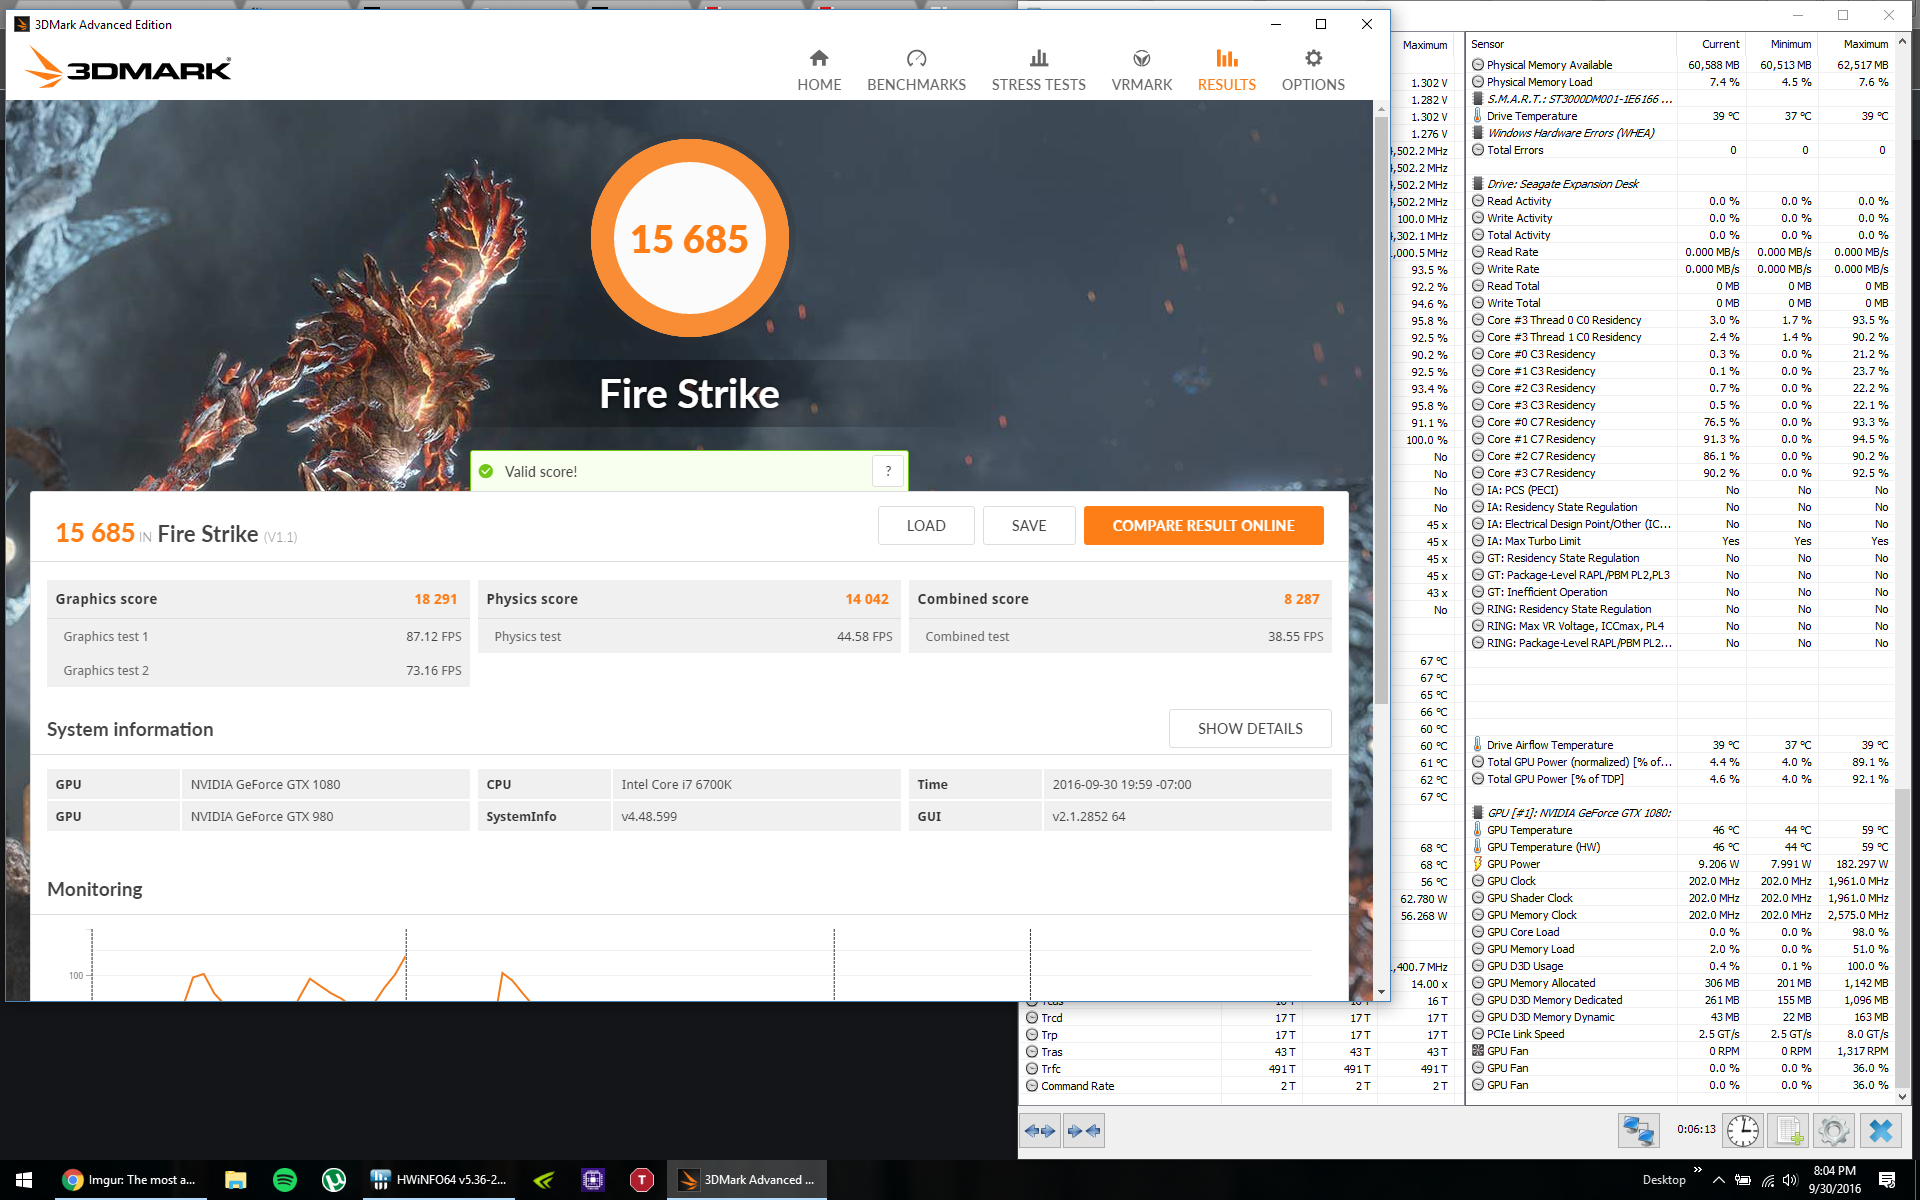1920x1200 pixels.
Task: Click the Current column header
Action: tap(1710, 44)
